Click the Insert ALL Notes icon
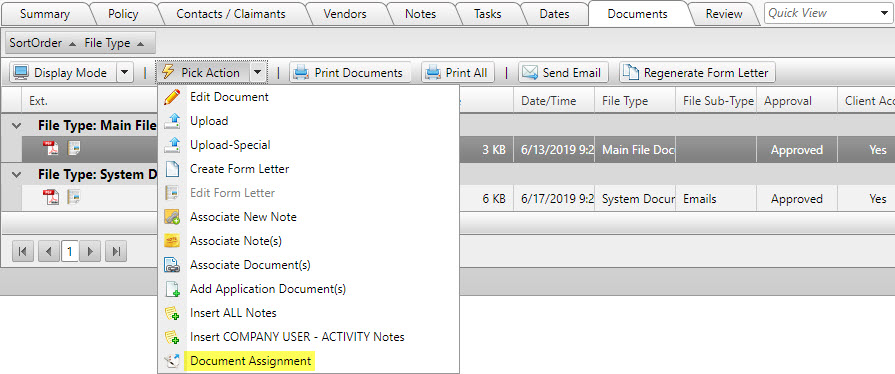The width and height of the screenshot is (895, 374). click(172, 313)
